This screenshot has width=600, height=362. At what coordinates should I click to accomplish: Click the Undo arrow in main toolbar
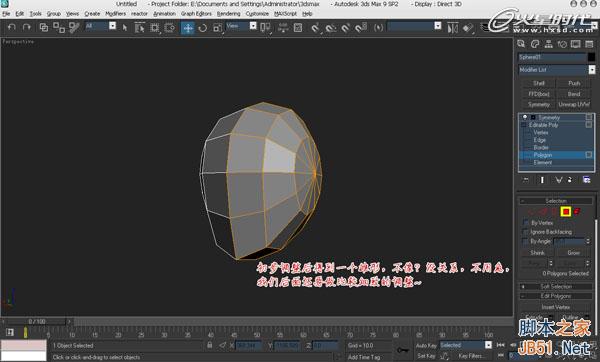(x=11, y=27)
